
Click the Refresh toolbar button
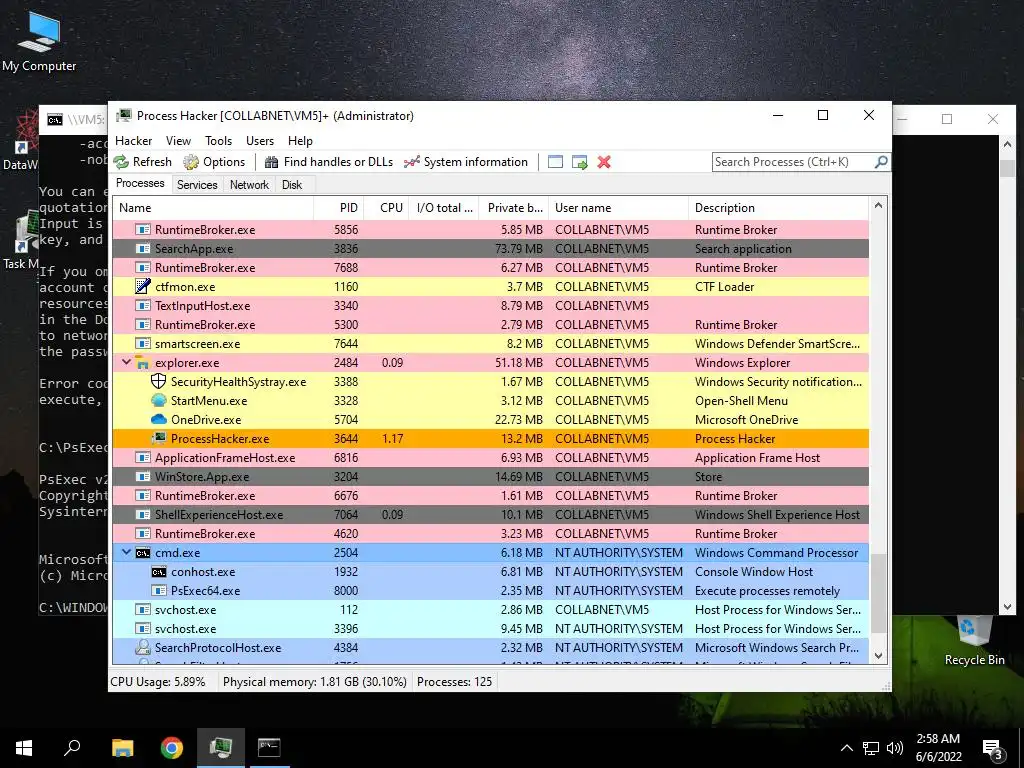coord(142,162)
